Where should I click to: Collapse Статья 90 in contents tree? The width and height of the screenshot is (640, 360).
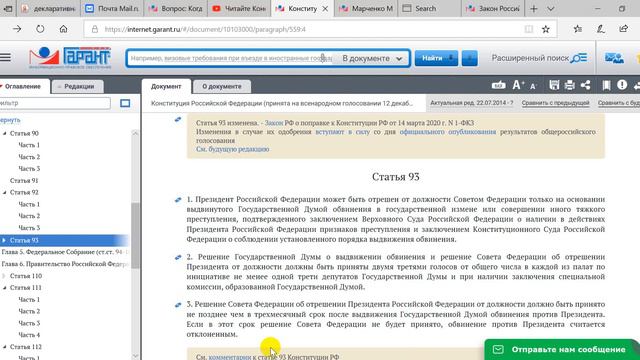pos(5,133)
